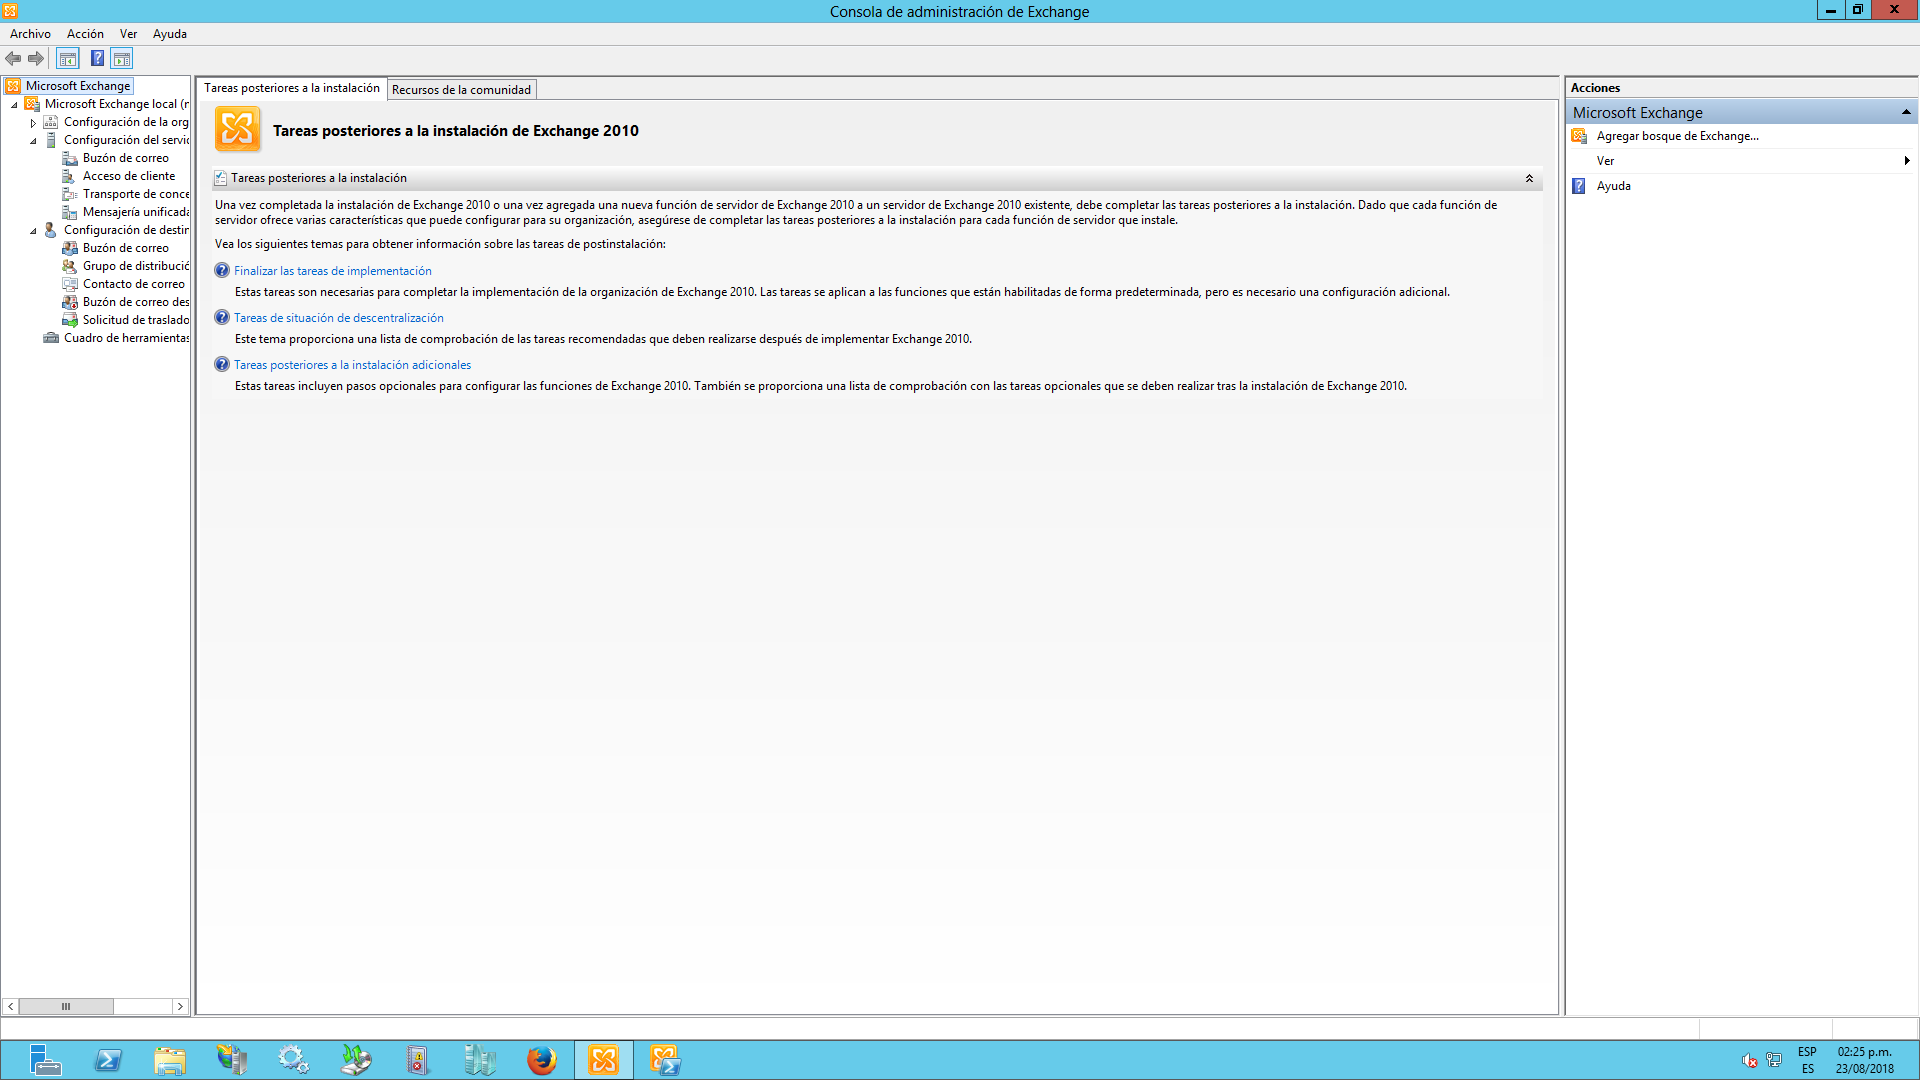Click the gears settings taskbar icon
The image size is (1920, 1080).
point(294,1059)
